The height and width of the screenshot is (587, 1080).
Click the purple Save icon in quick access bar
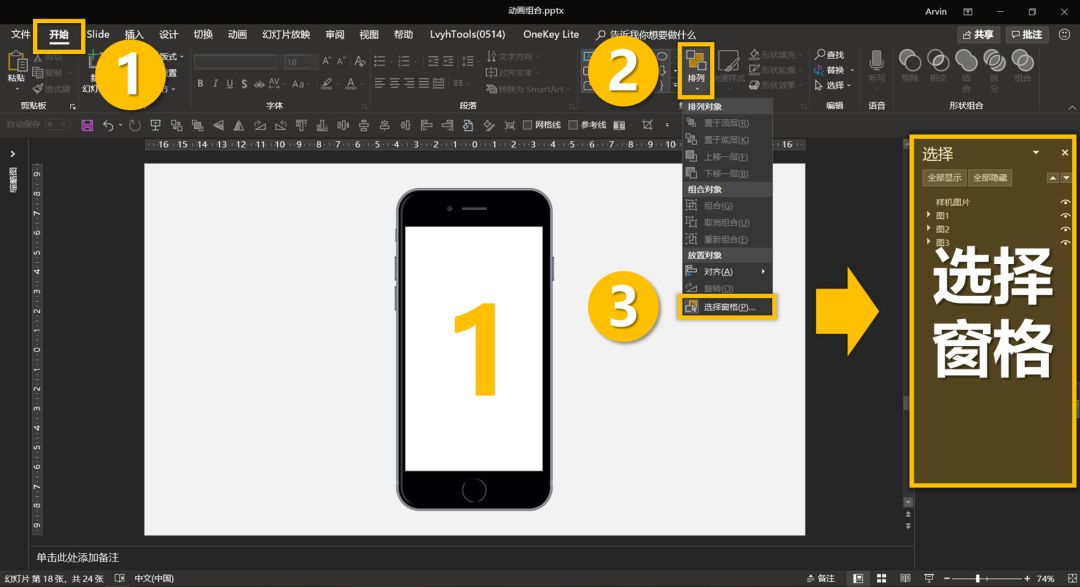pyautogui.click(x=87, y=125)
